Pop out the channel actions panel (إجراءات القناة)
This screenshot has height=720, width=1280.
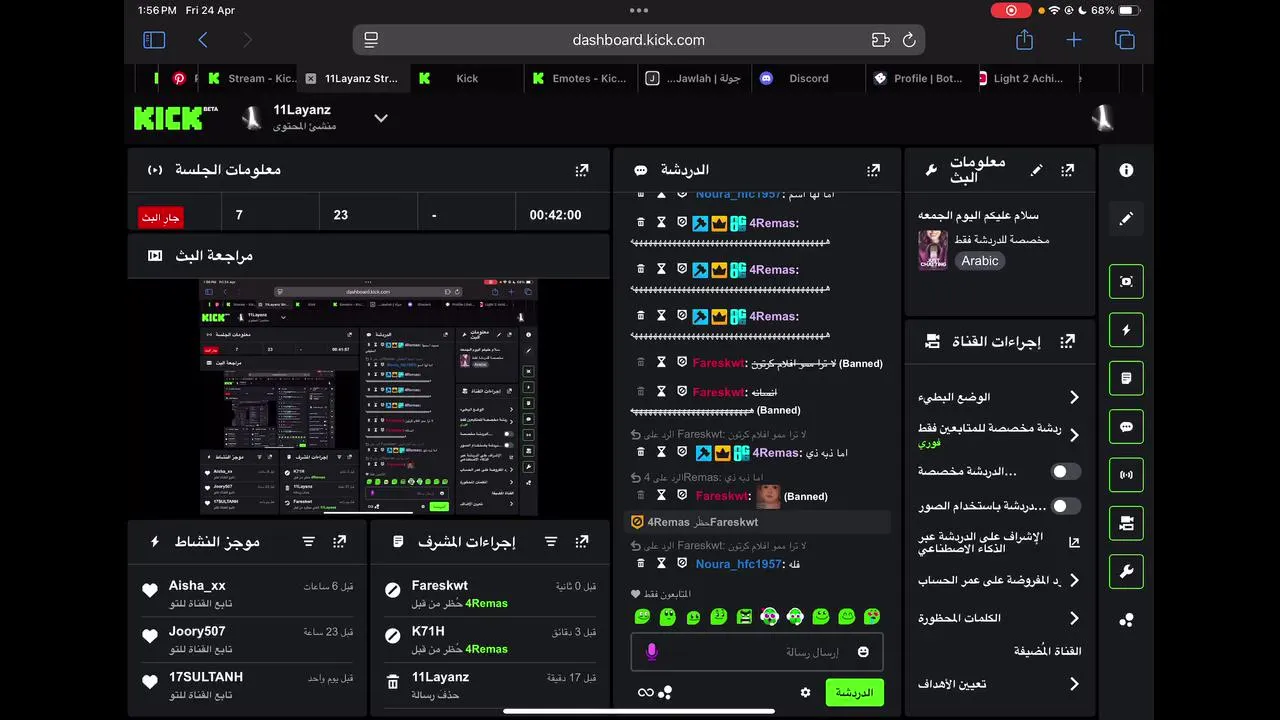tap(1067, 341)
